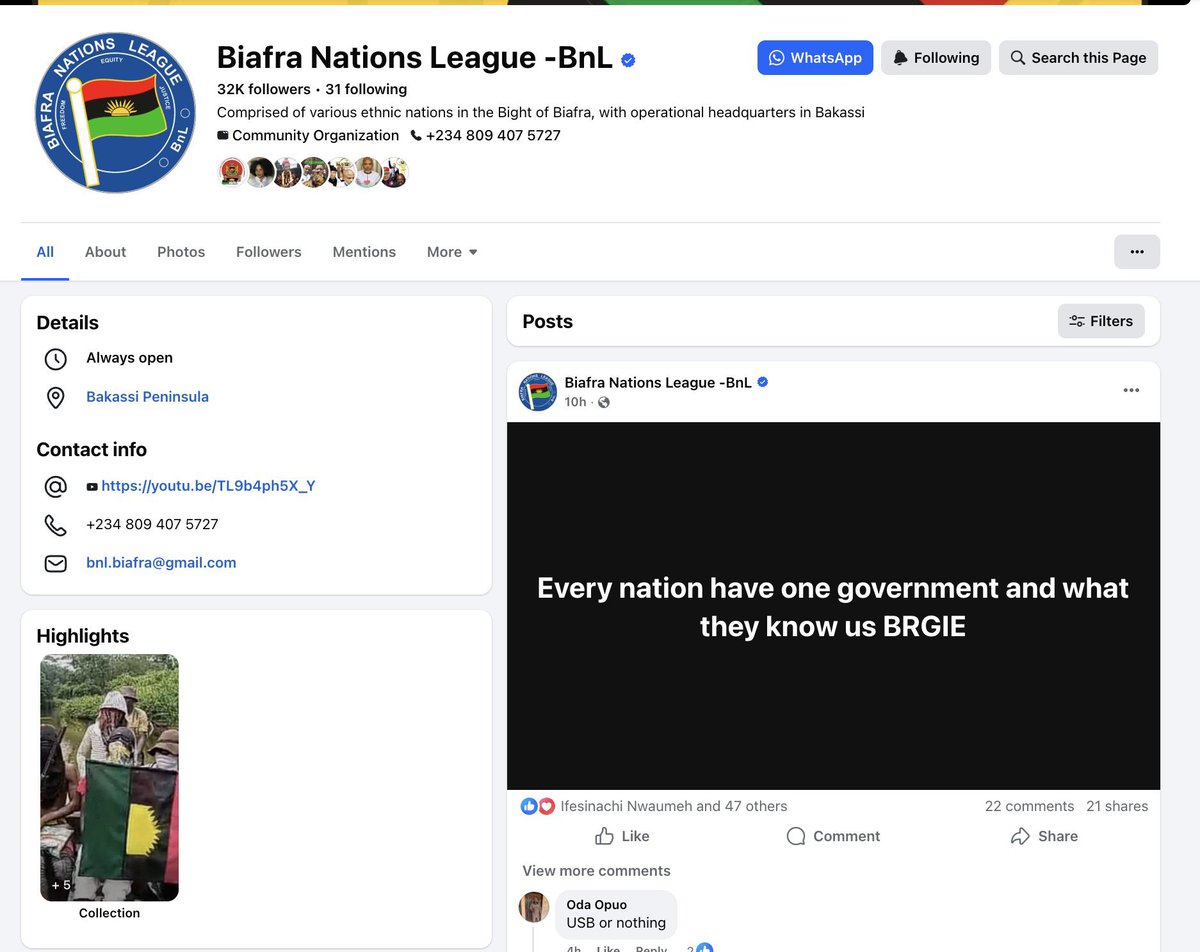Switch to the Followers tab
1200x952 pixels.
coord(268,252)
